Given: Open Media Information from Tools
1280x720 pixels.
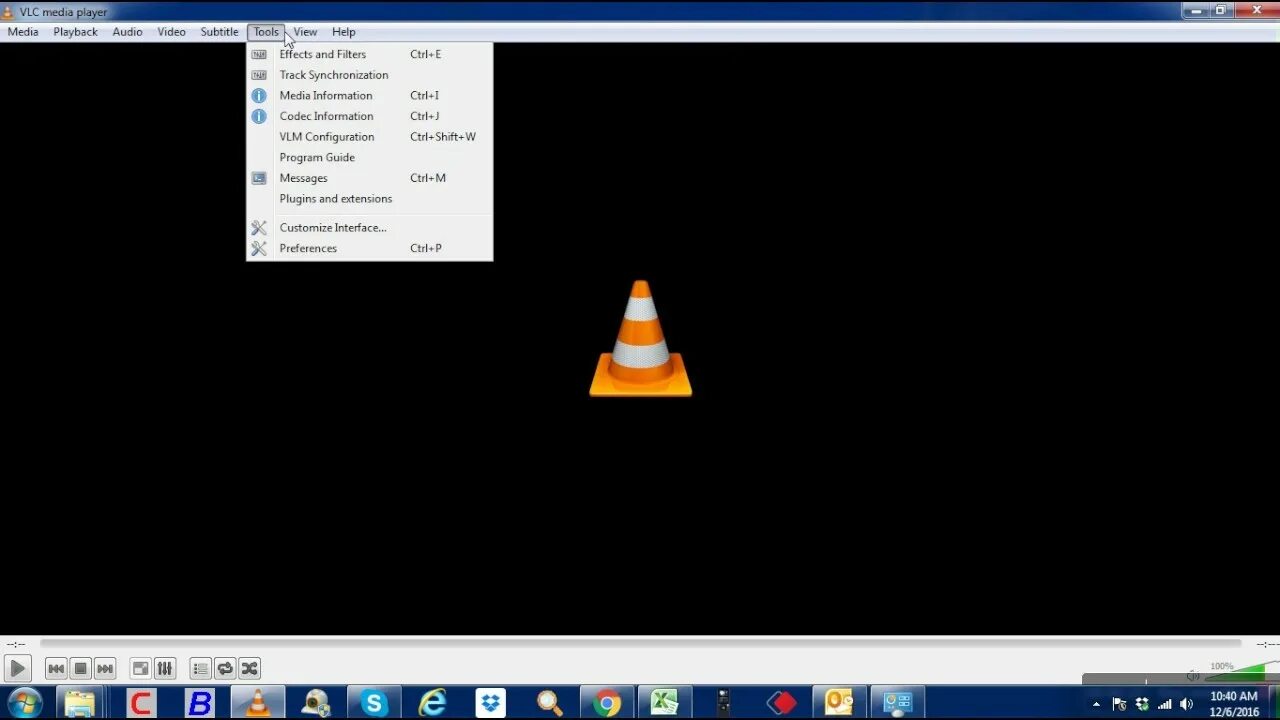Looking at the screenshot, I should point(369,96).
